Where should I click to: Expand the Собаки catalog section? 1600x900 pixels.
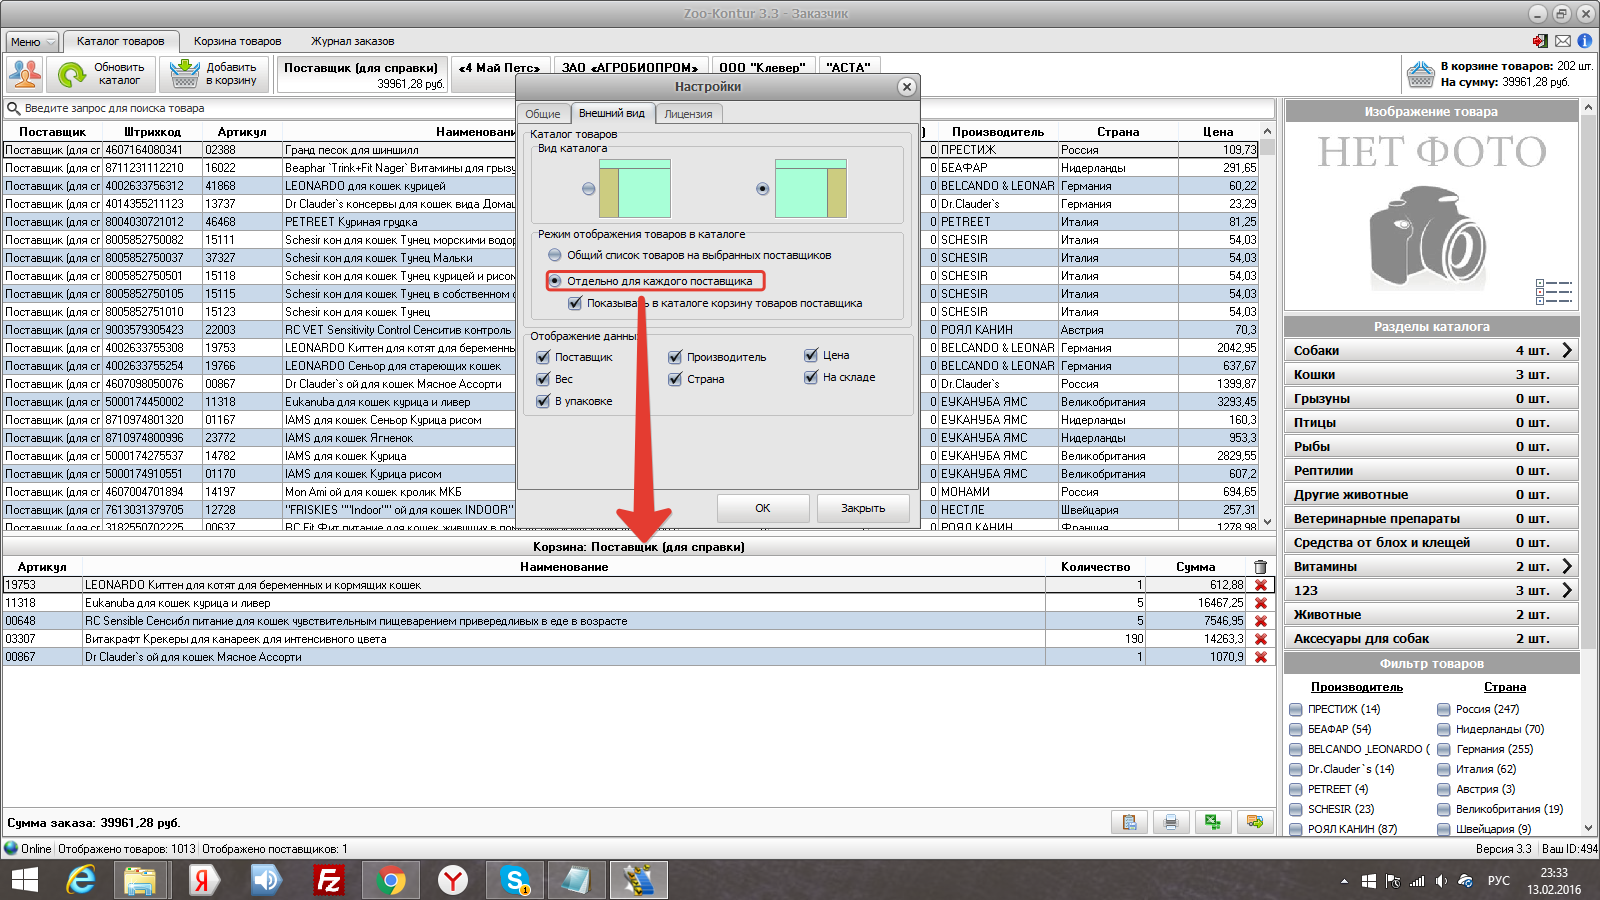(1568, 350)
